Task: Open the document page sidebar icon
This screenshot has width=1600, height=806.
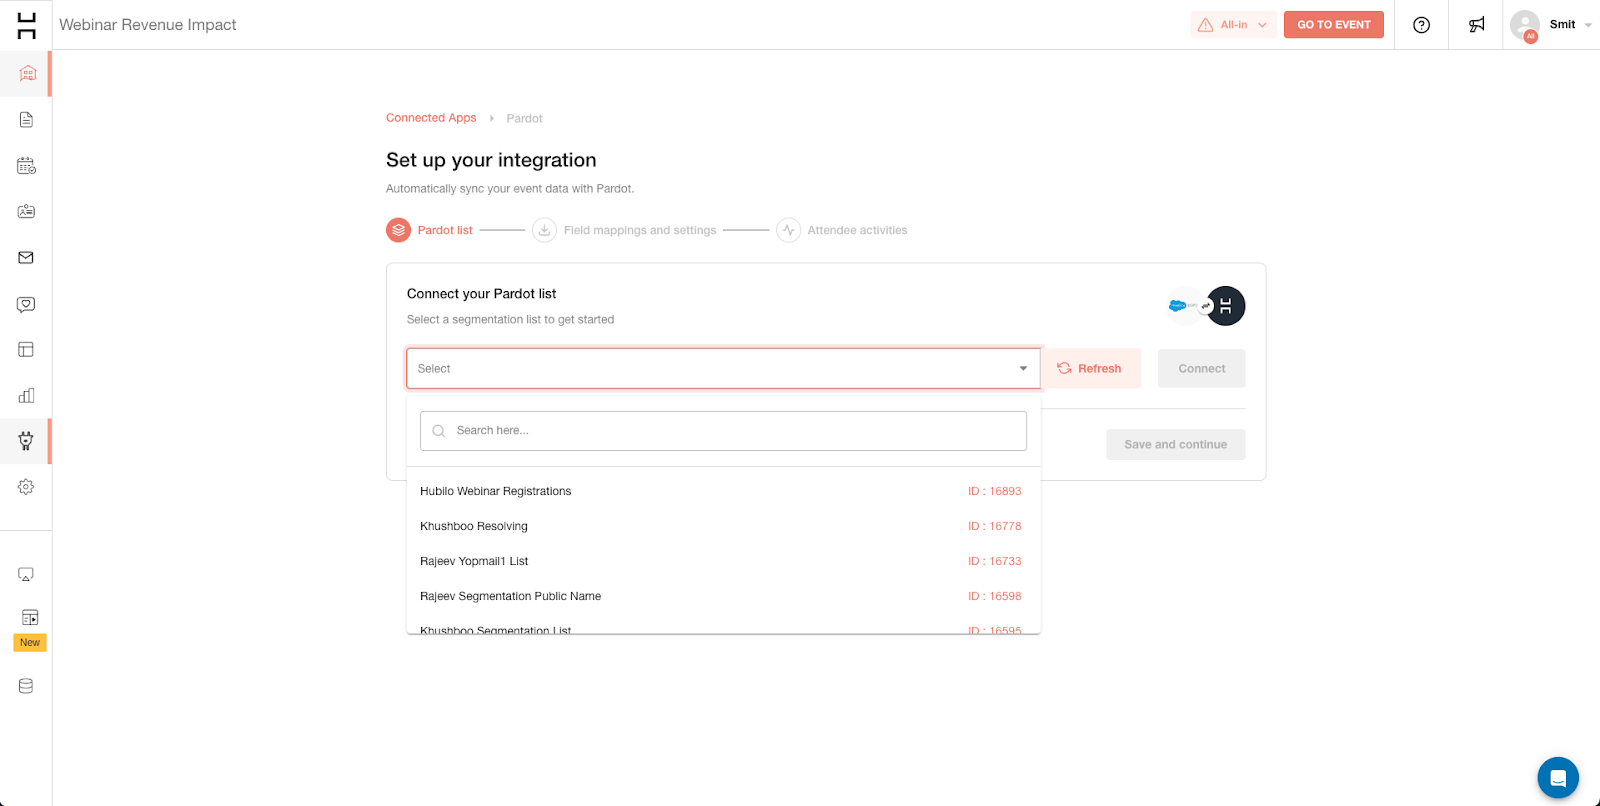Action: [x=27, y=120]
